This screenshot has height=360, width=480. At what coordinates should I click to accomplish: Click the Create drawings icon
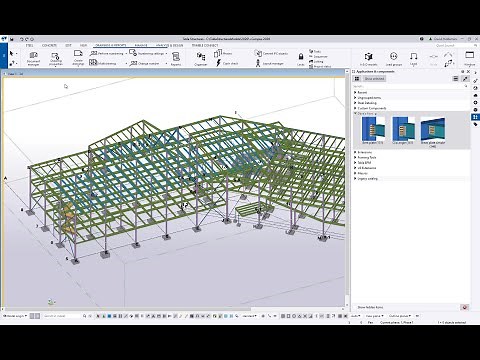click(78, 58)
